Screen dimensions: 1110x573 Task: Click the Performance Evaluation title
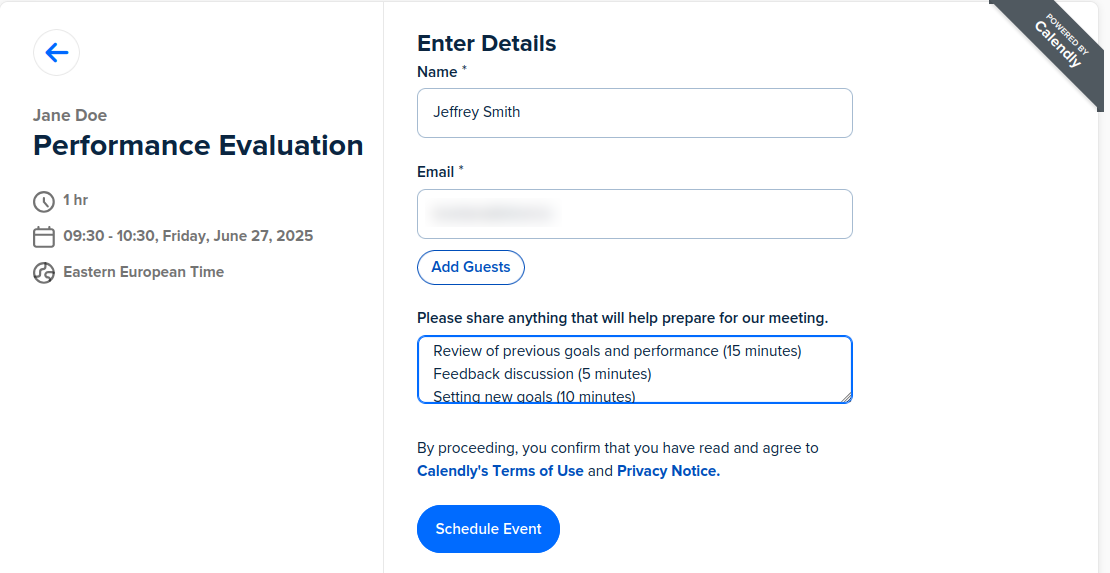click(x=198, y=145)
